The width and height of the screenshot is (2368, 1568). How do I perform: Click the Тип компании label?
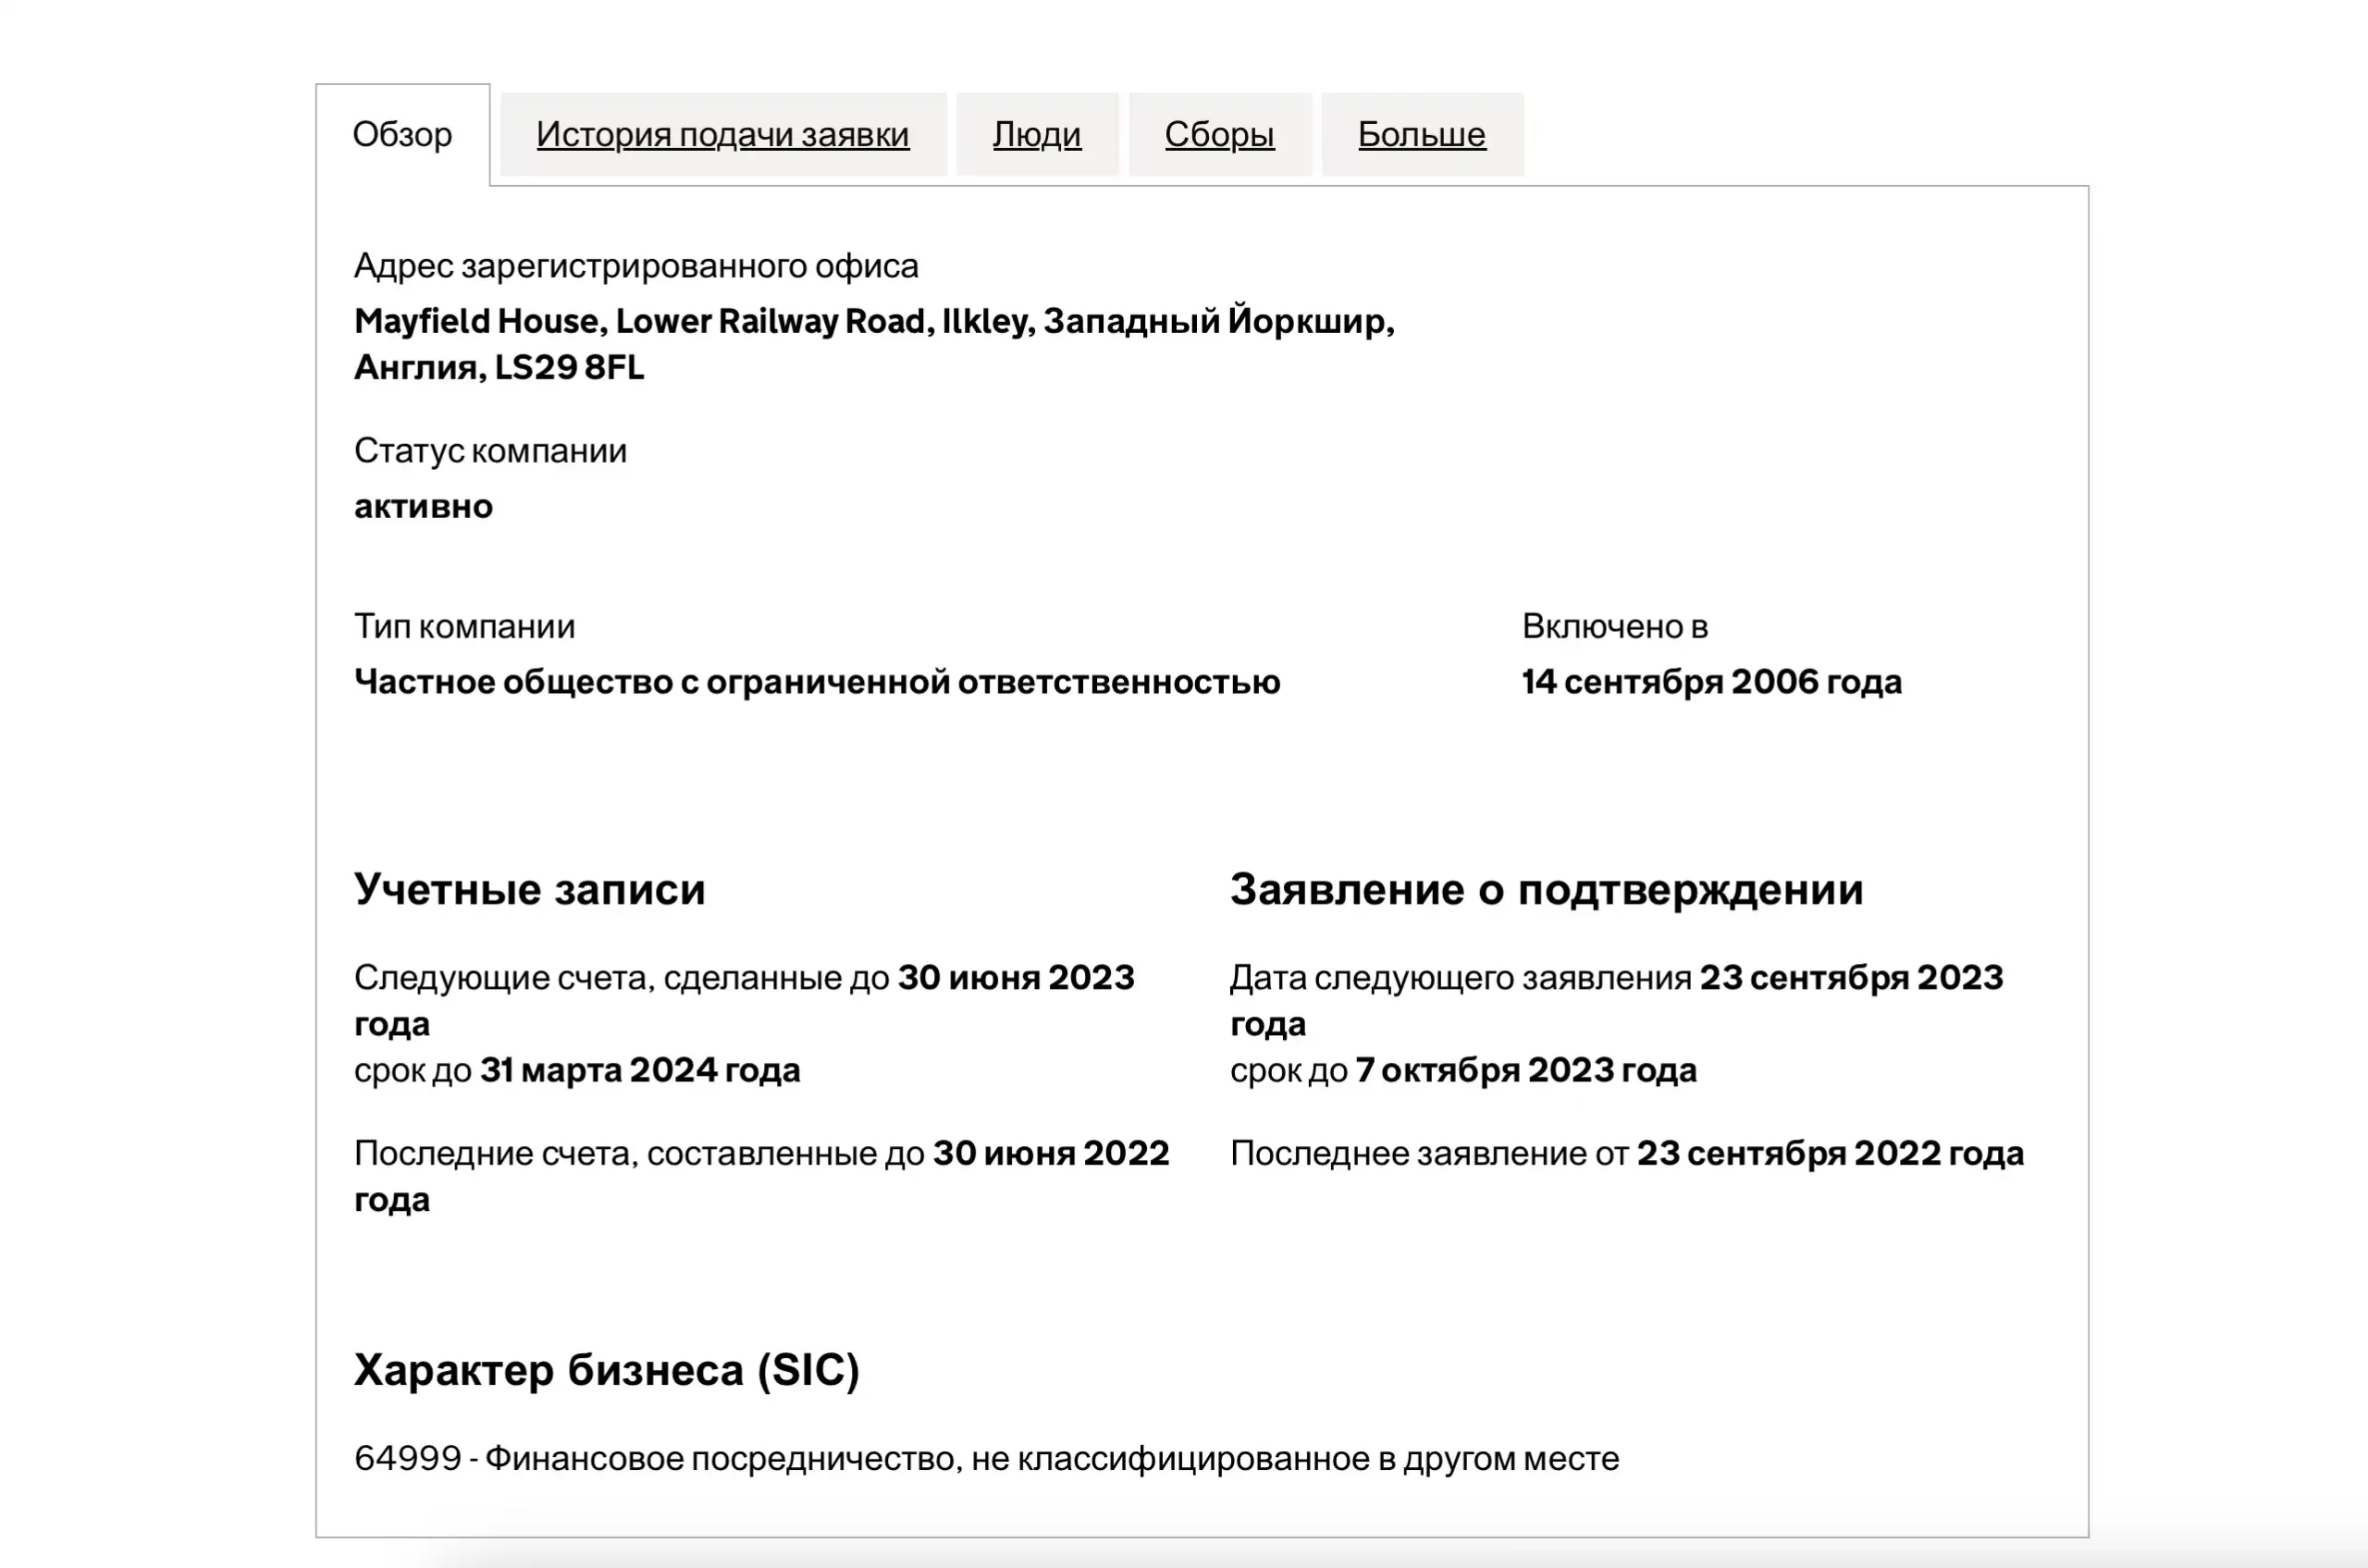(x=464, y=626)
